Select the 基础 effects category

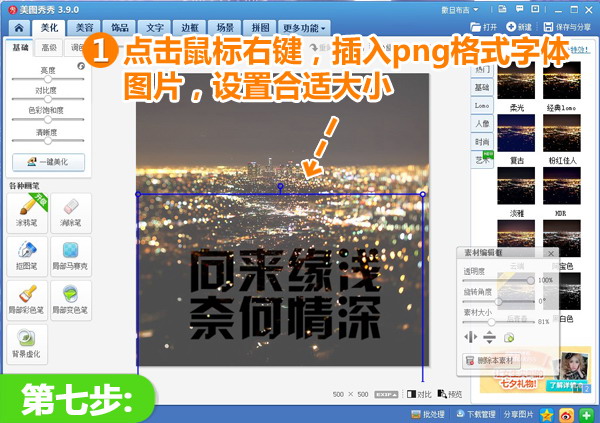coord(482,87)
